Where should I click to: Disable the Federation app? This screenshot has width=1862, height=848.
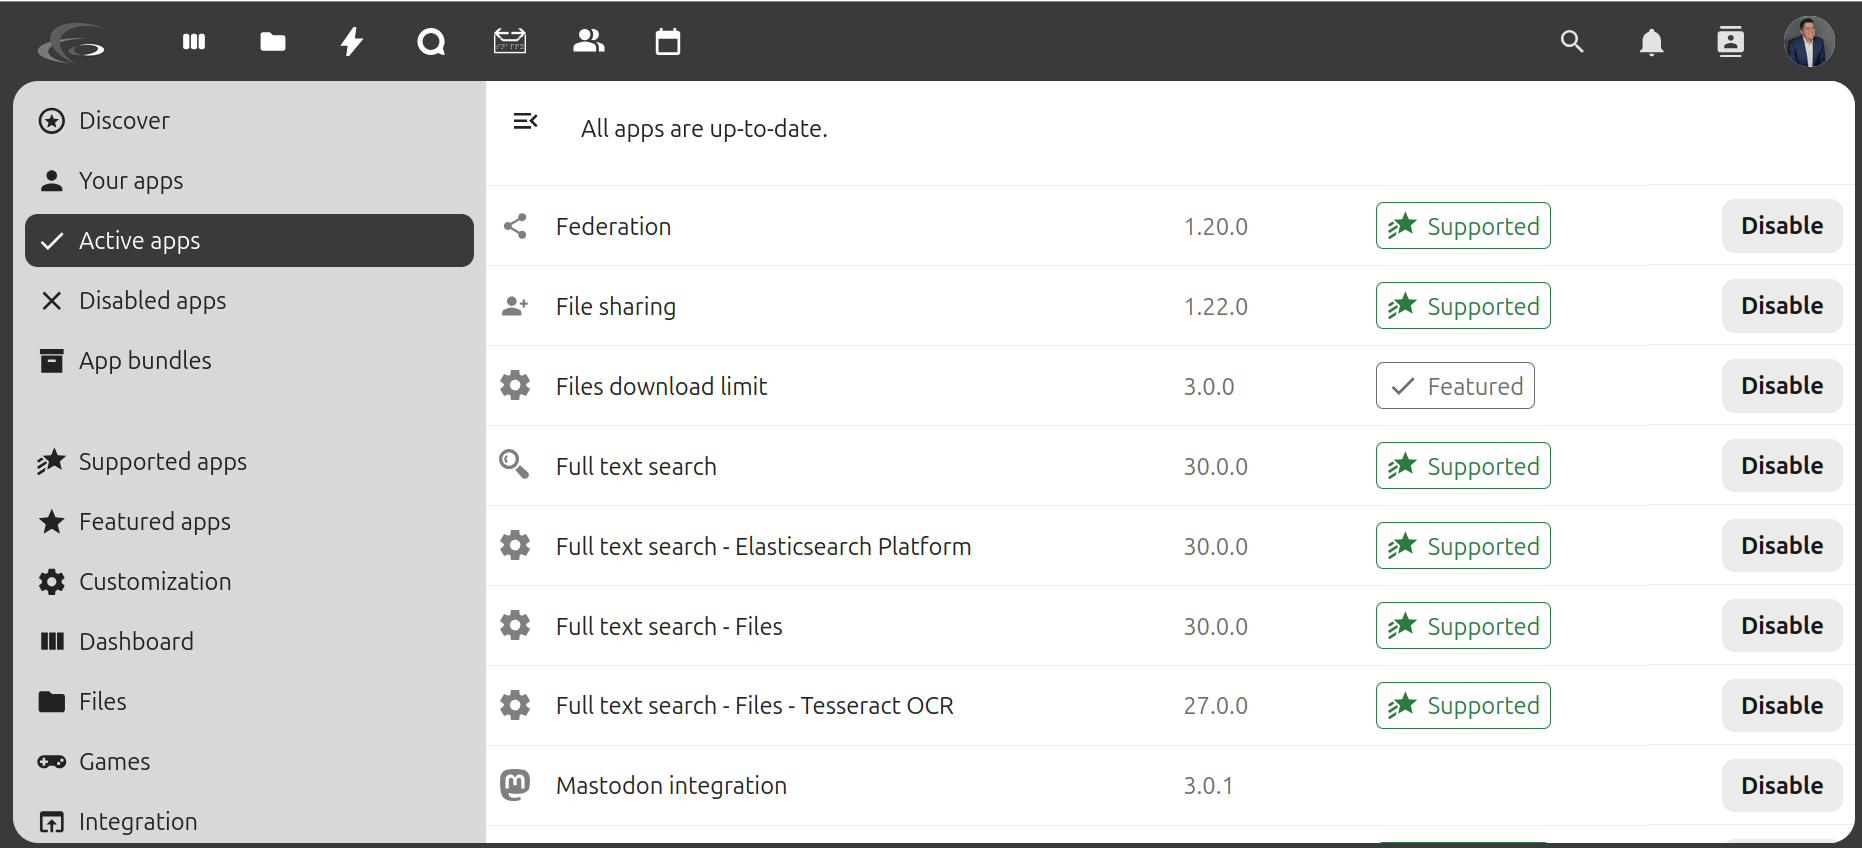pyautogui.click(x=1782, y=226)
